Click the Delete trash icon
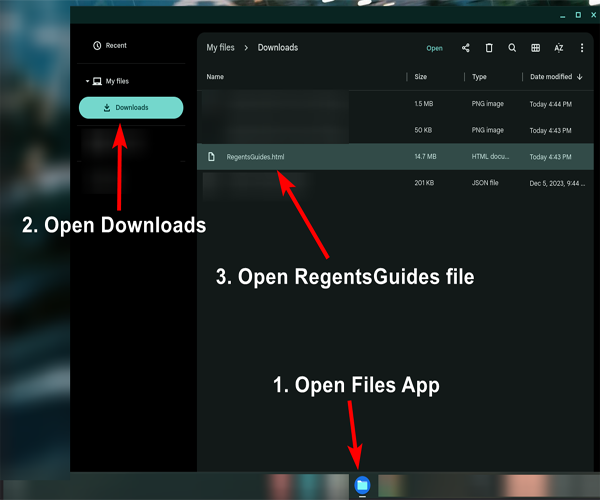 489,48
